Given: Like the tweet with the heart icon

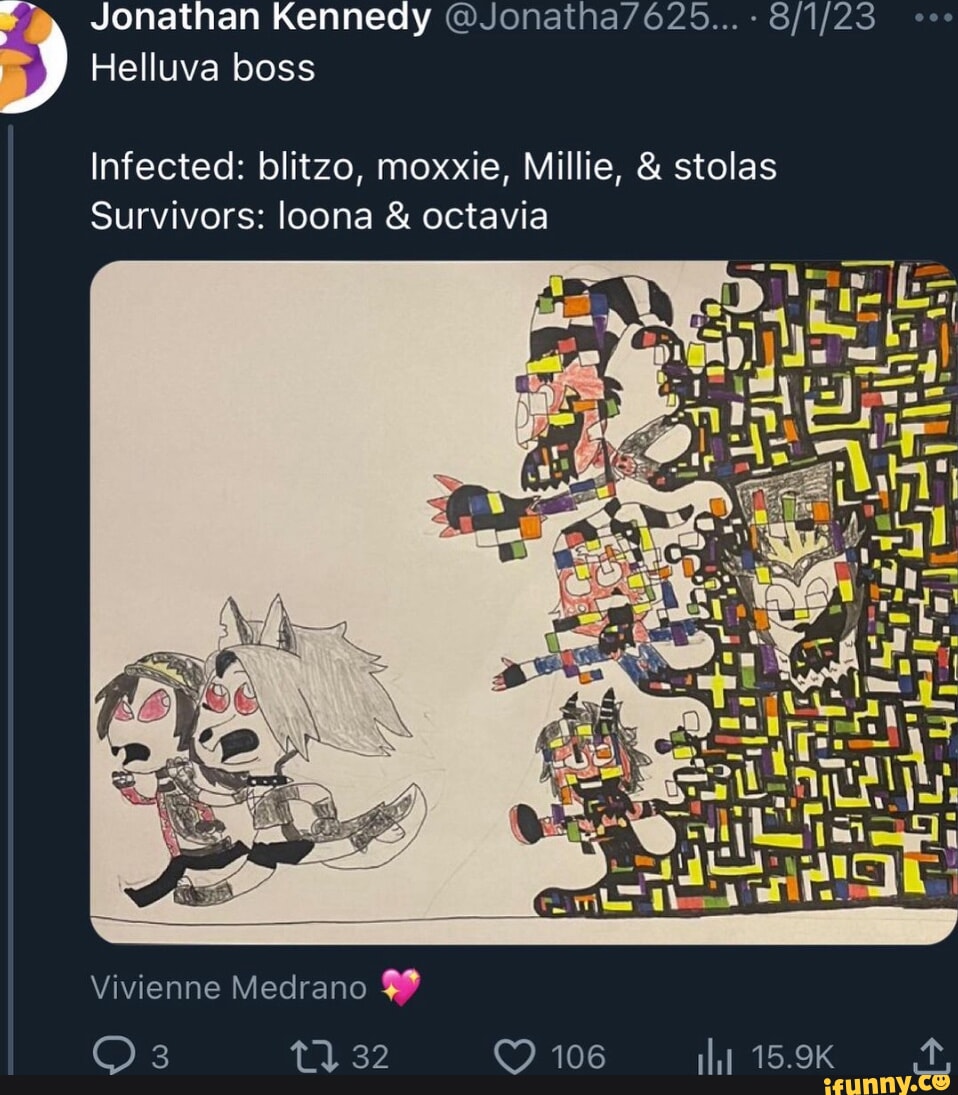Looking at the screenshot, I should tap(516, 1055).
